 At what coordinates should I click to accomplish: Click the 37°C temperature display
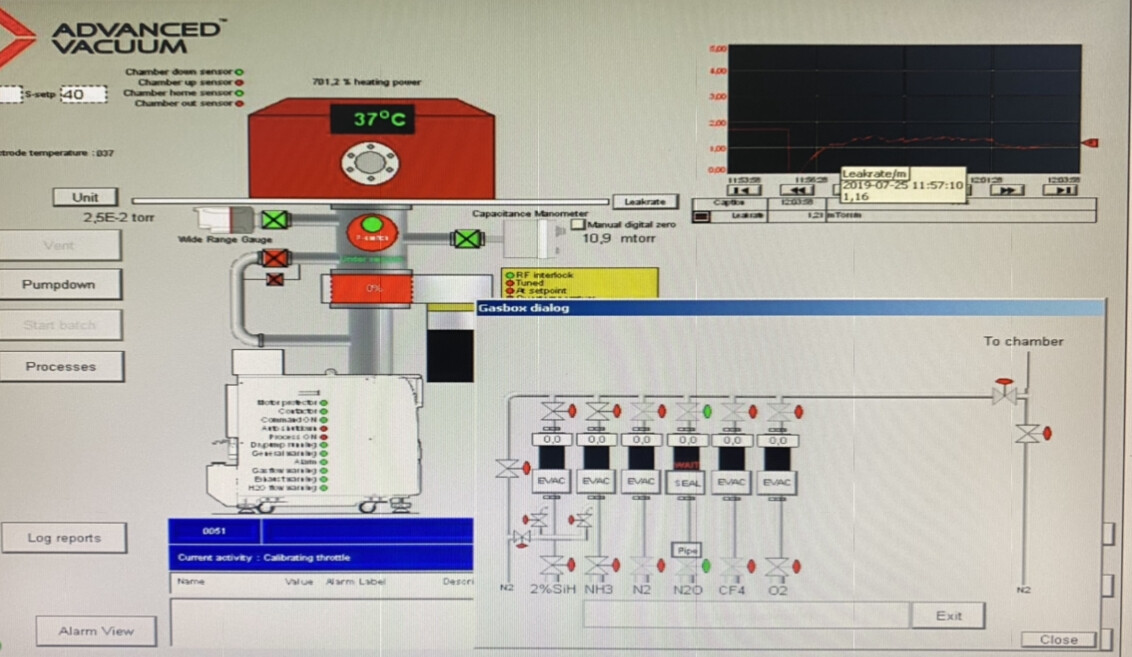pos(372,119)
